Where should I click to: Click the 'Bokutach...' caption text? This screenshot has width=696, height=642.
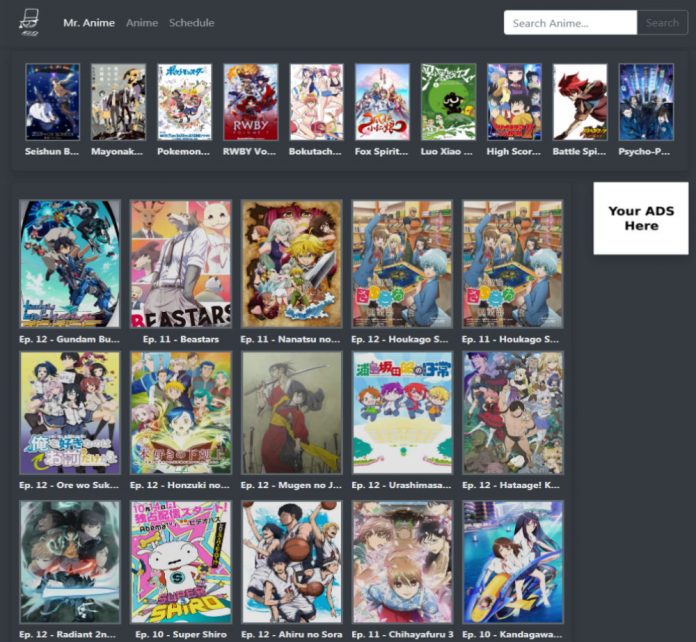(x=315, y=151)
